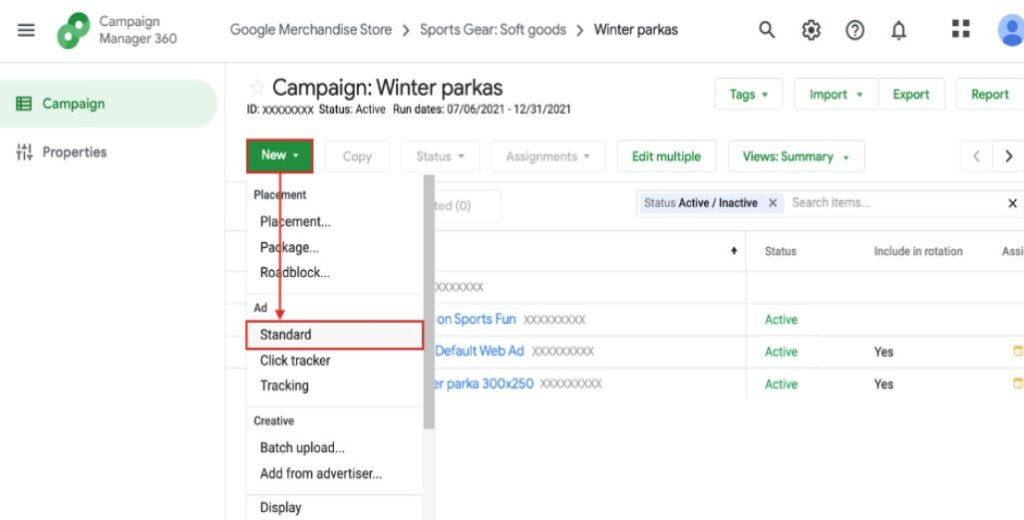Click the Status column header
This screenshot has width=1024, height=520.
[780, 251]
